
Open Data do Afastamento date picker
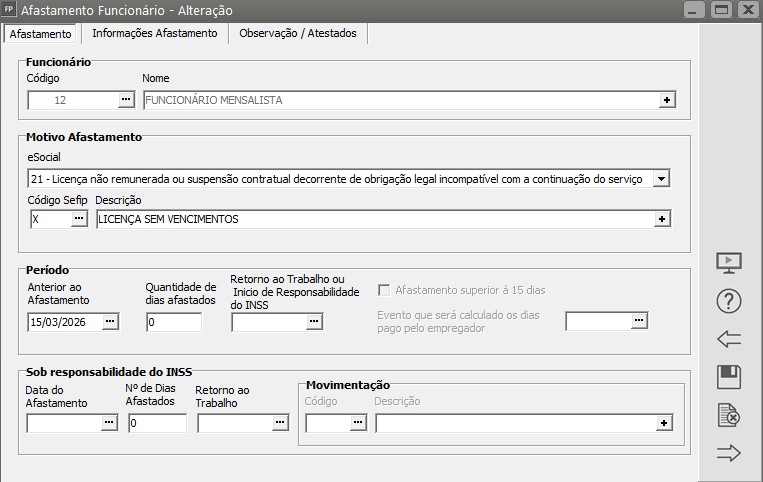110,424
